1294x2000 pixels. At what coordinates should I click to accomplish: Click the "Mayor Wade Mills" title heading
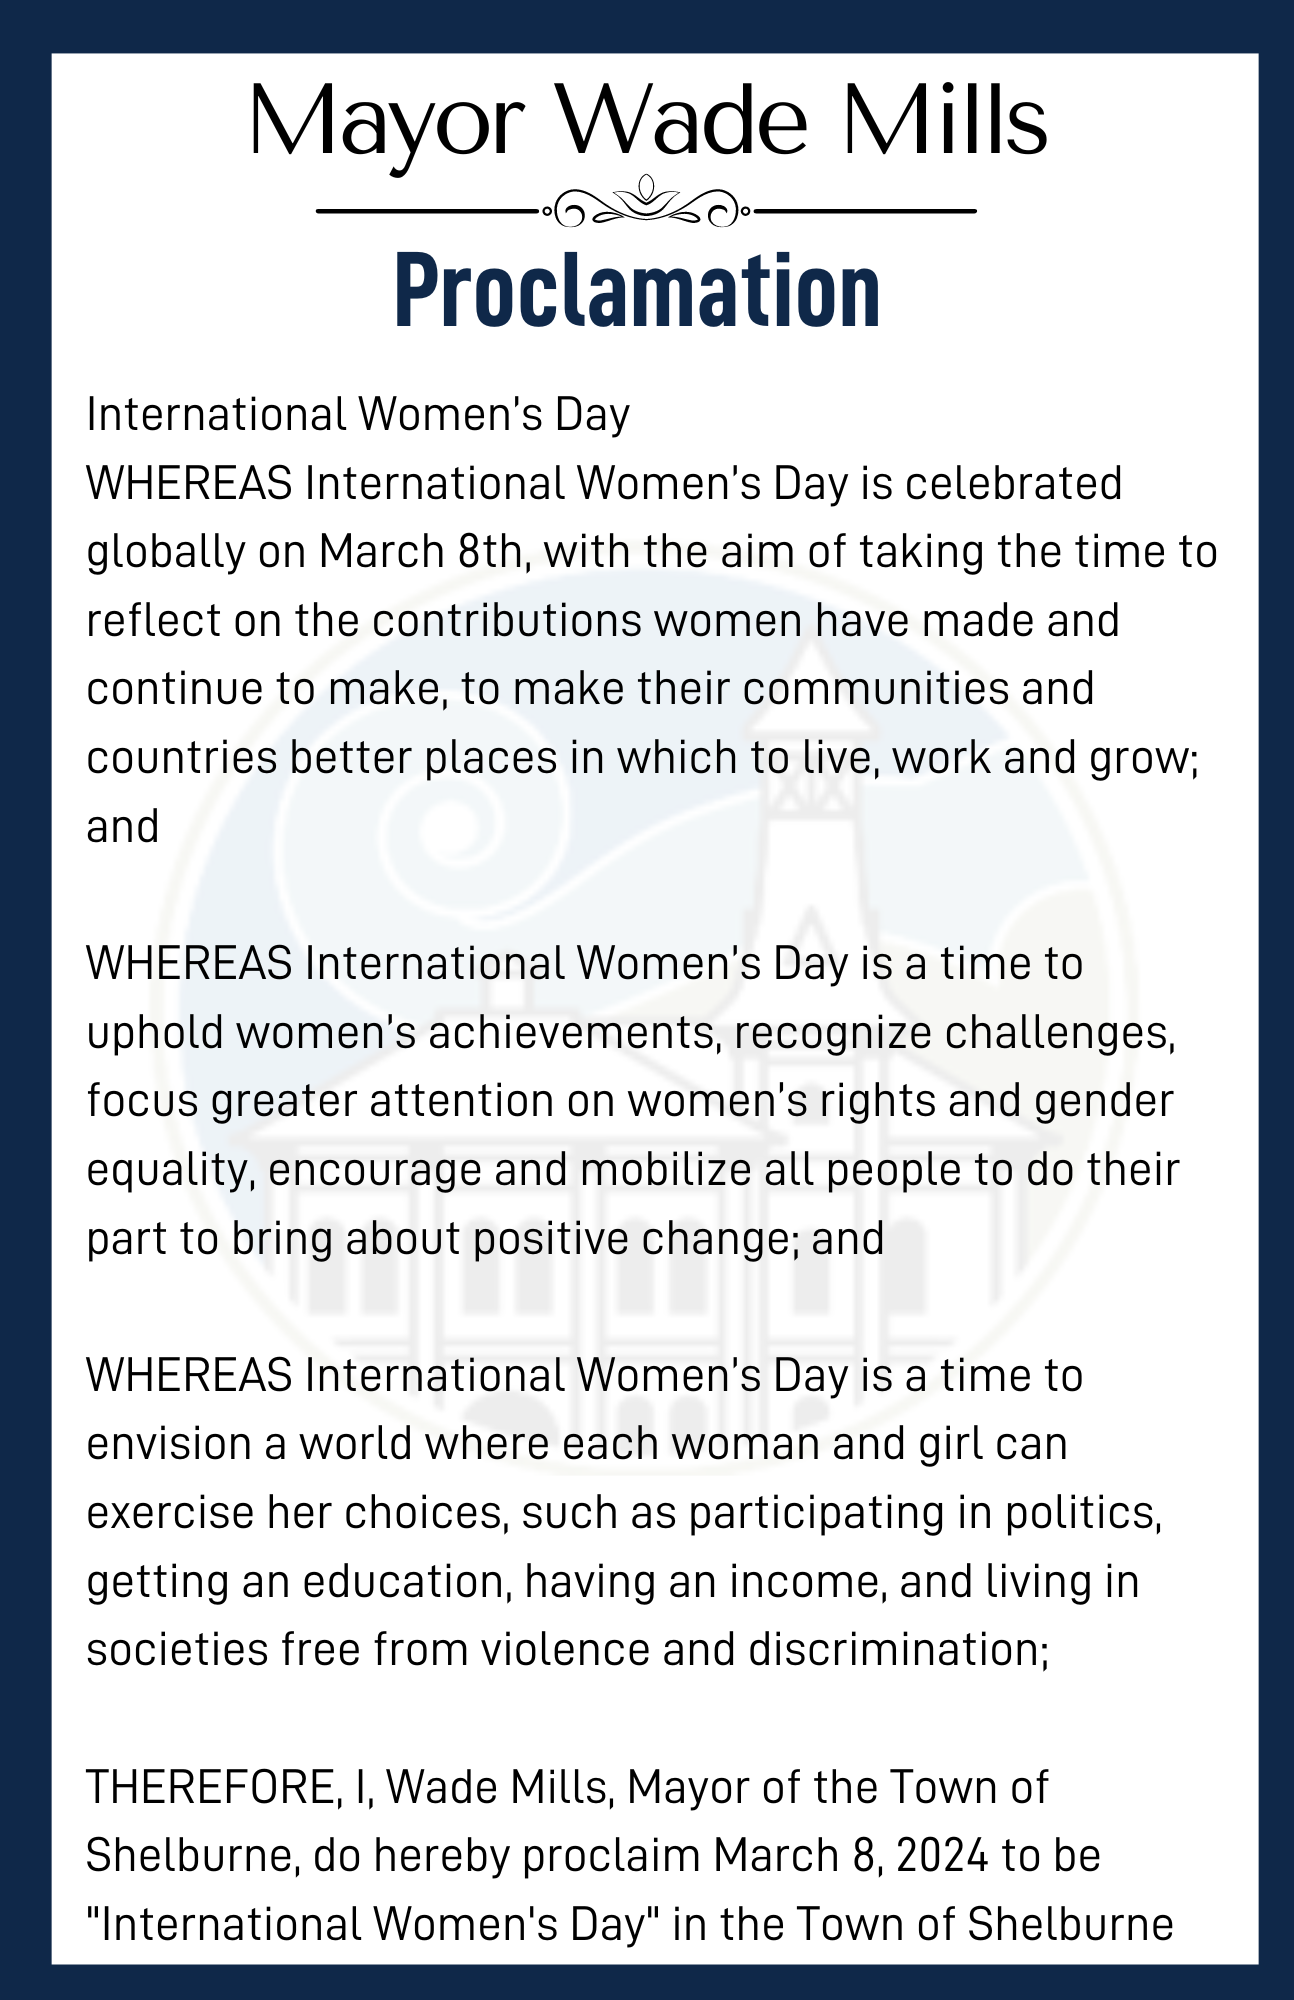click(x=647, y=120)
